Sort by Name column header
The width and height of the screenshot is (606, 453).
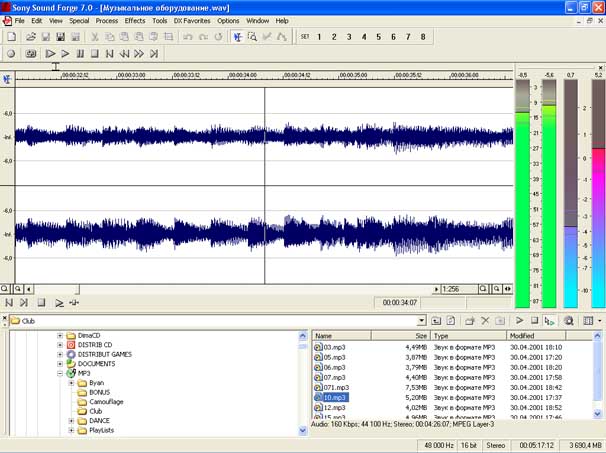coord(342,336)
